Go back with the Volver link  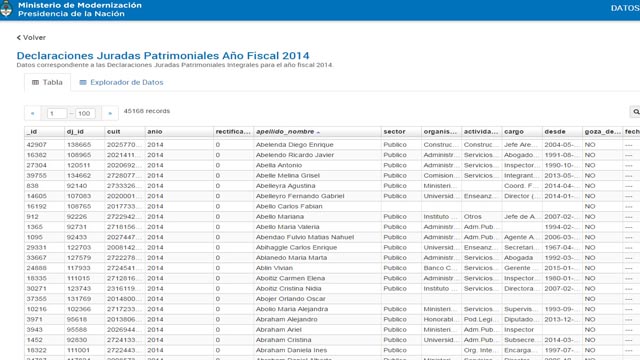pyautogui.click(x=31, y=38)
